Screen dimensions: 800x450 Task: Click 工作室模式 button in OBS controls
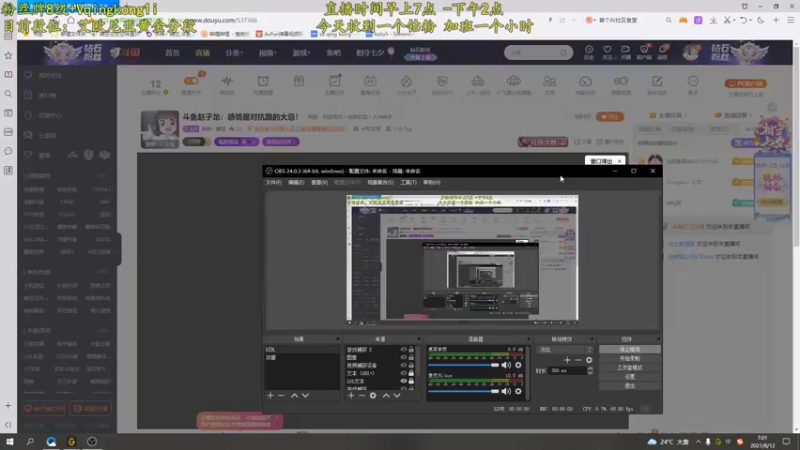(630, 368)
